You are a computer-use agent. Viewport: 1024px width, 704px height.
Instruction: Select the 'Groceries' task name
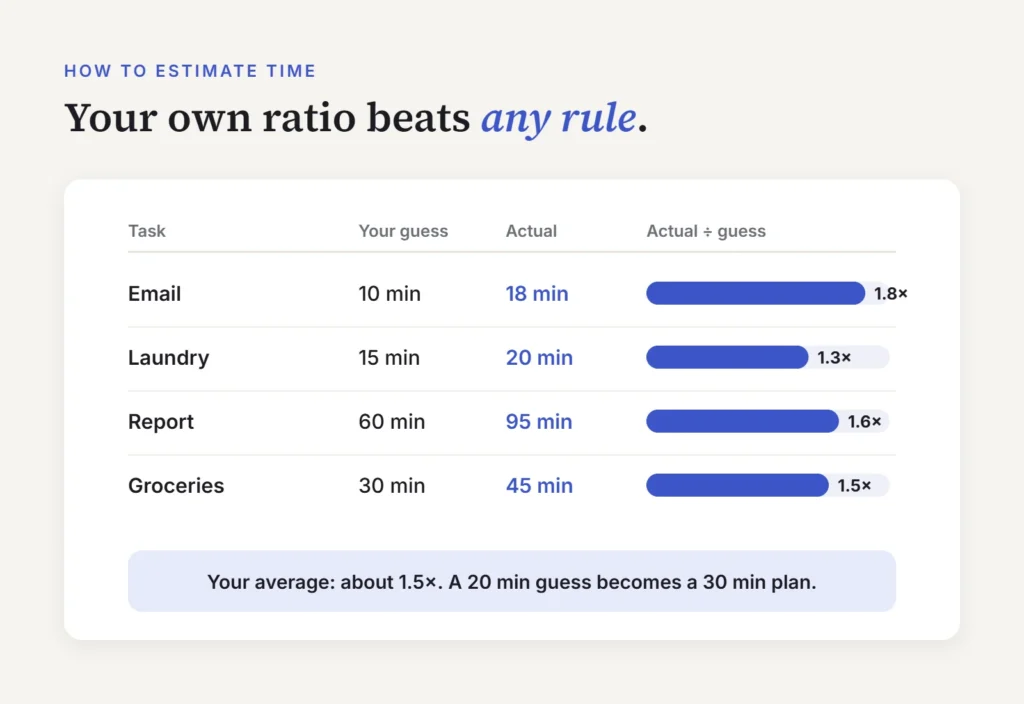click(176, 486)
